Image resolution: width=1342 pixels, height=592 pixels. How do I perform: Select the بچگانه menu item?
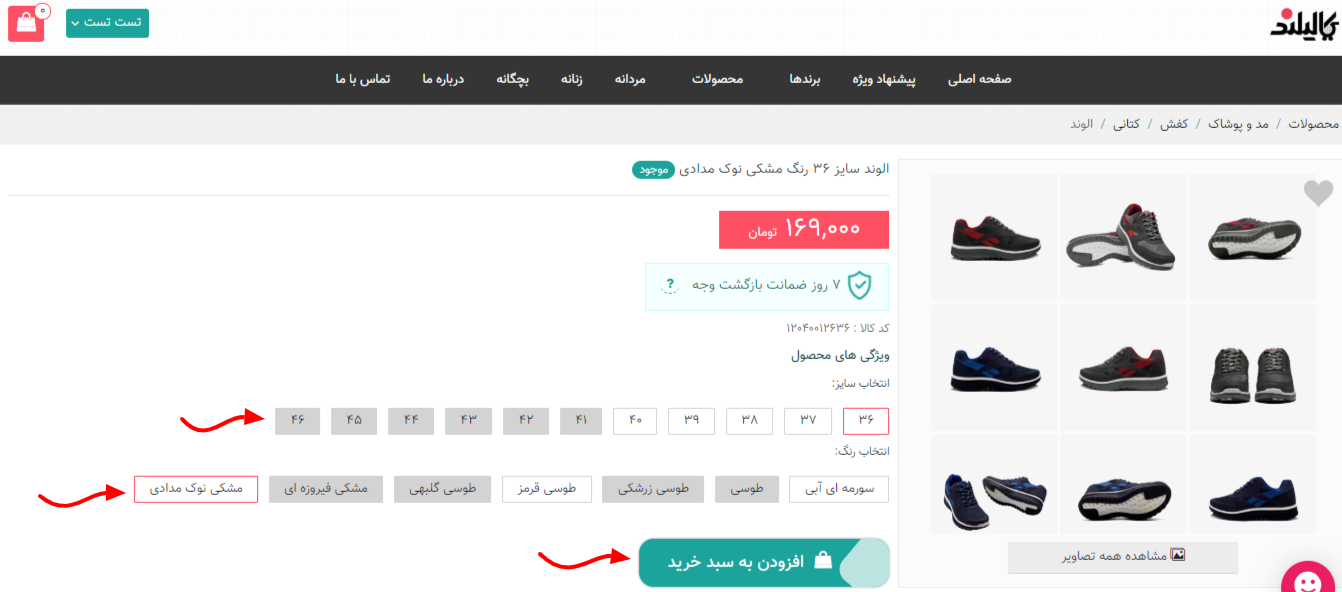click(513, 79)
